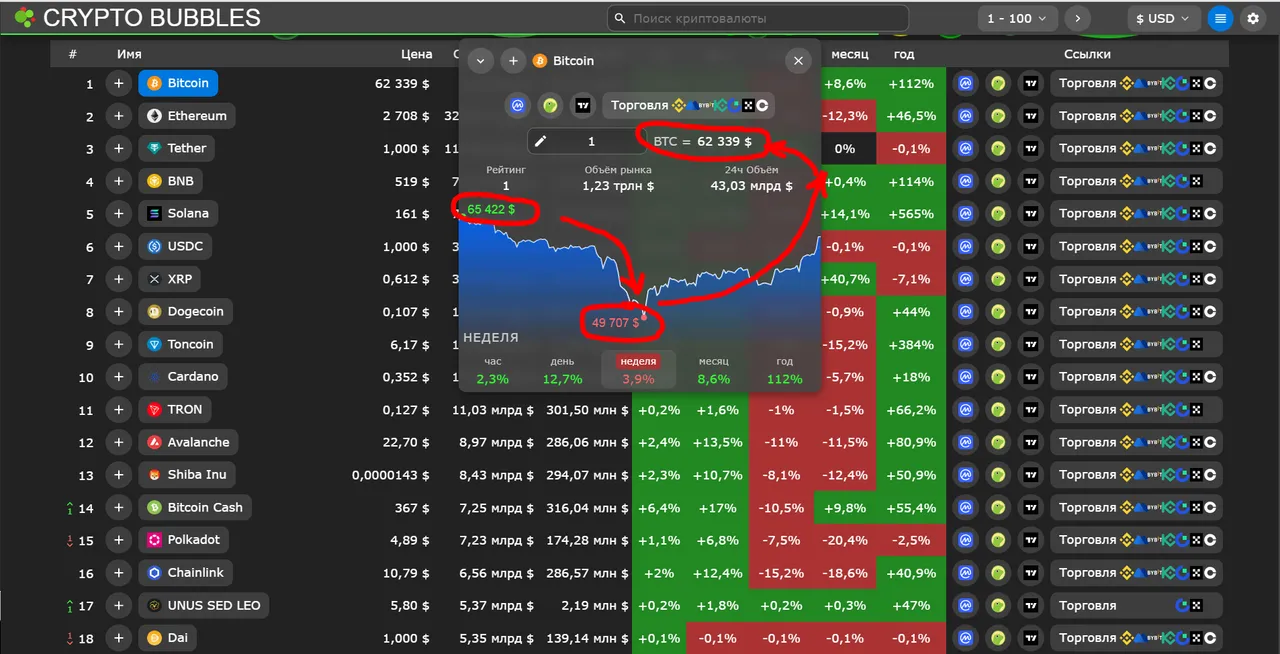Screen dimensions: 1280x654
Task: Open CoinMarketCap icon in TRON row
Action: pyautogui.click(x=965, y=410)
